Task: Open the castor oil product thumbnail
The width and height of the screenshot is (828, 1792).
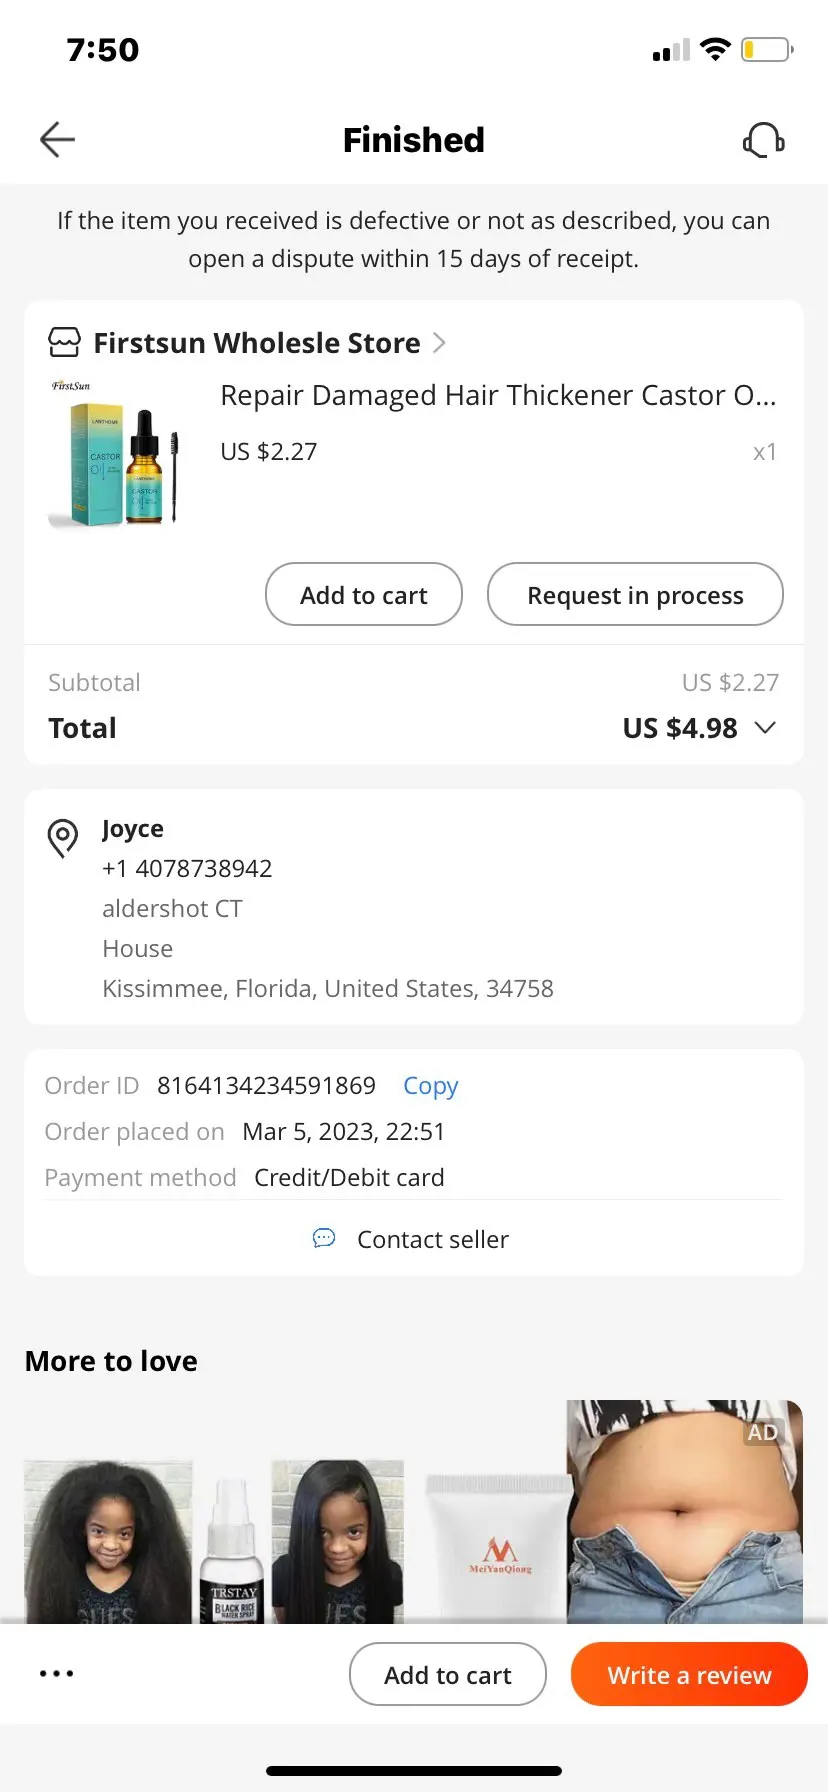Action: (115, 453)
